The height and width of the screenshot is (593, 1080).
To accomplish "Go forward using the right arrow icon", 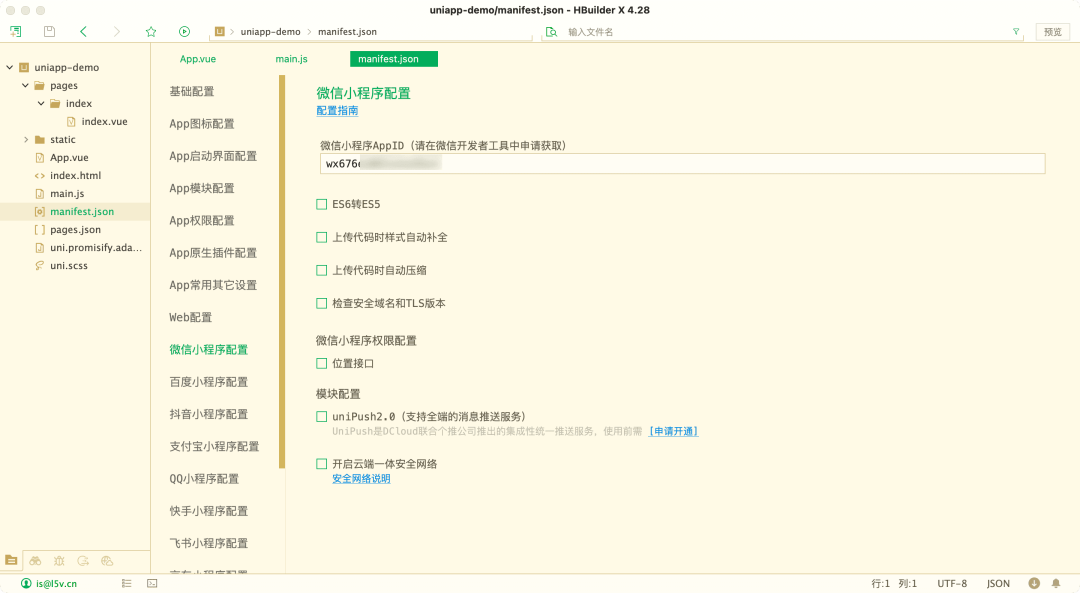I will (x=116, y=32).
